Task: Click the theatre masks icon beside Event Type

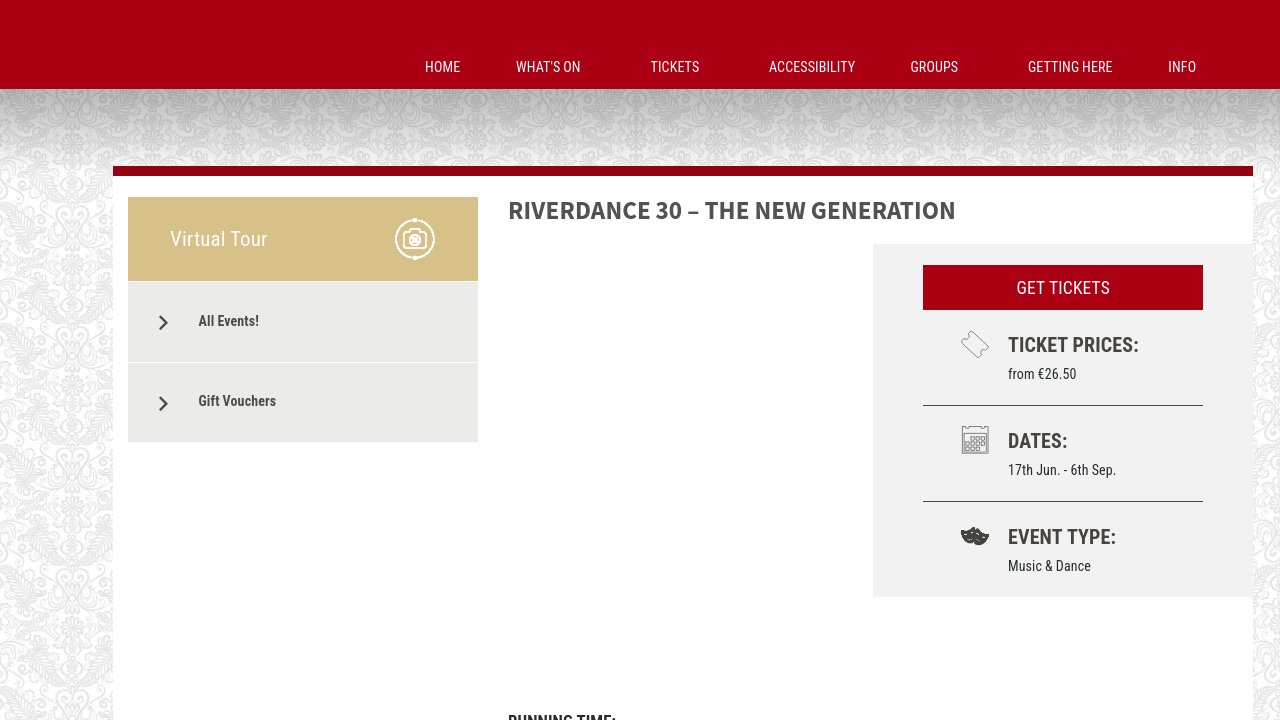Action: (x=975, y=537)
